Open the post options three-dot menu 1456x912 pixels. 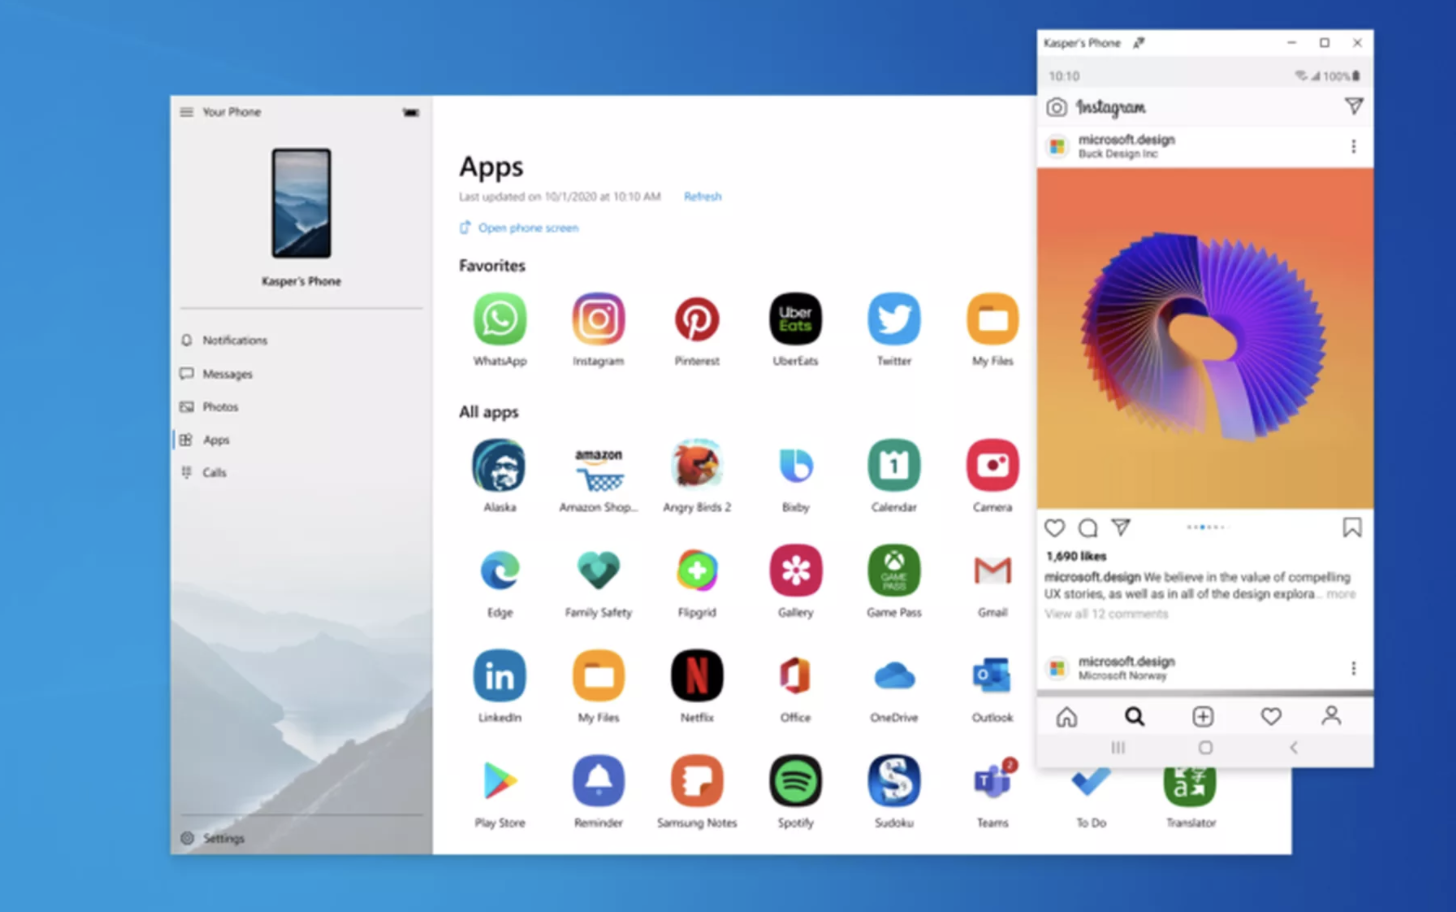(x=1353, y=147)
